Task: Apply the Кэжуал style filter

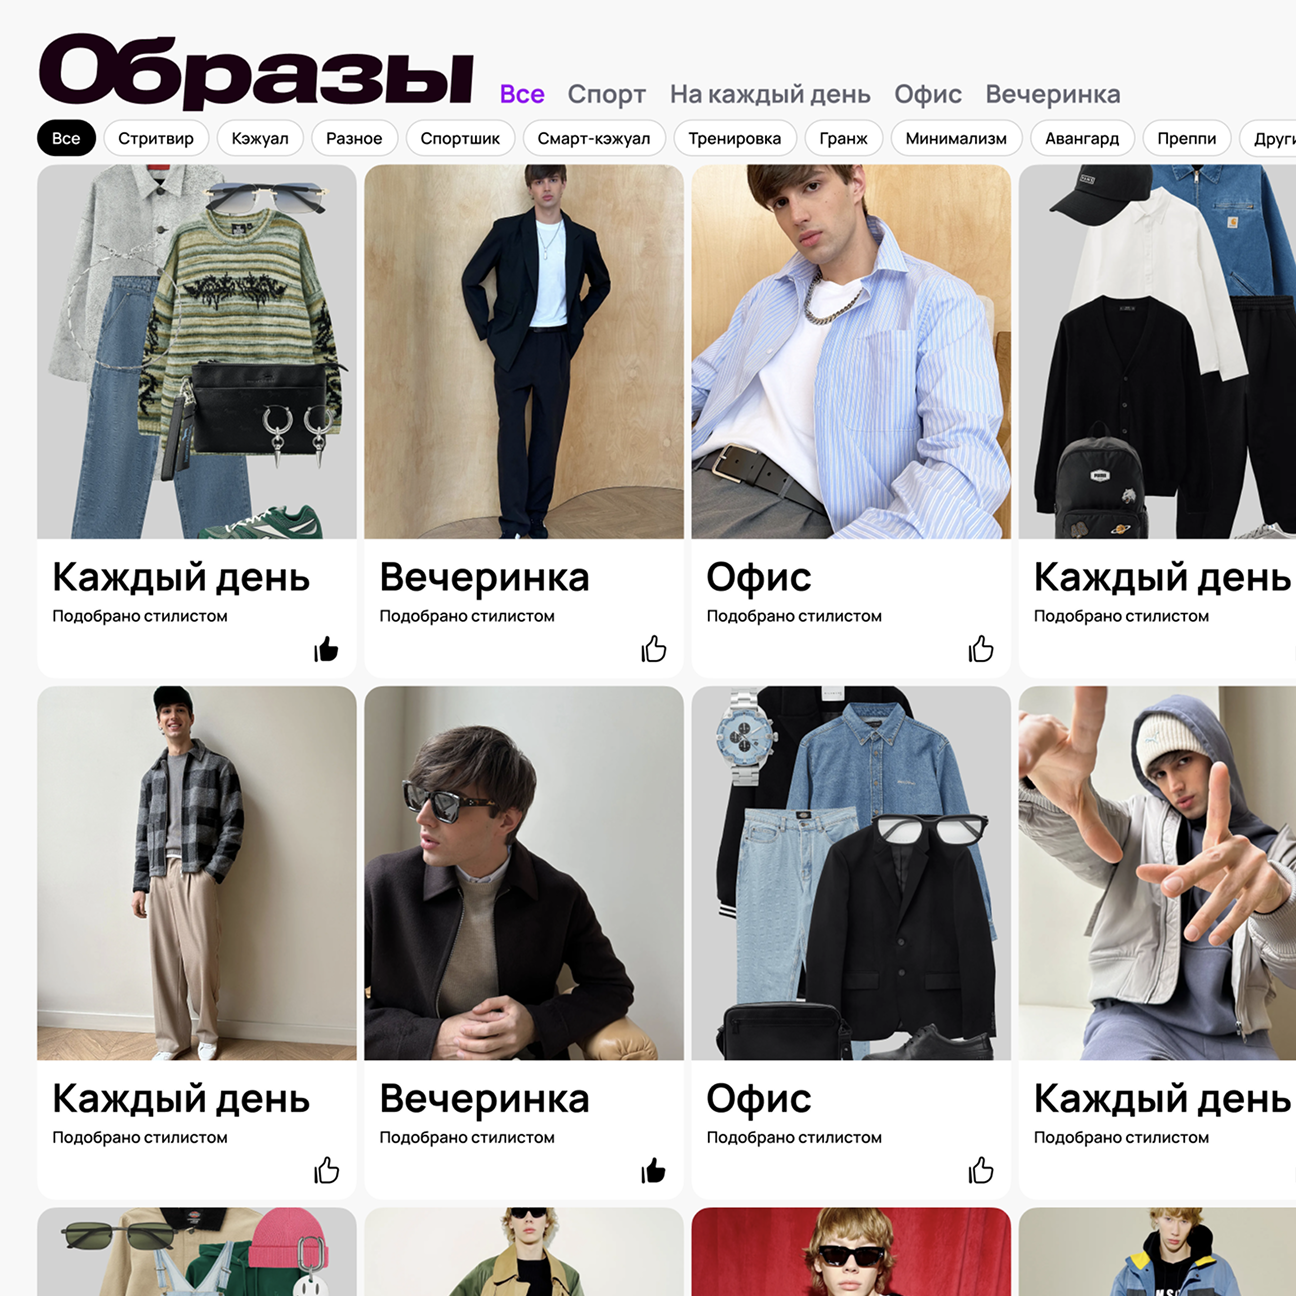Action: coord(260,138)
